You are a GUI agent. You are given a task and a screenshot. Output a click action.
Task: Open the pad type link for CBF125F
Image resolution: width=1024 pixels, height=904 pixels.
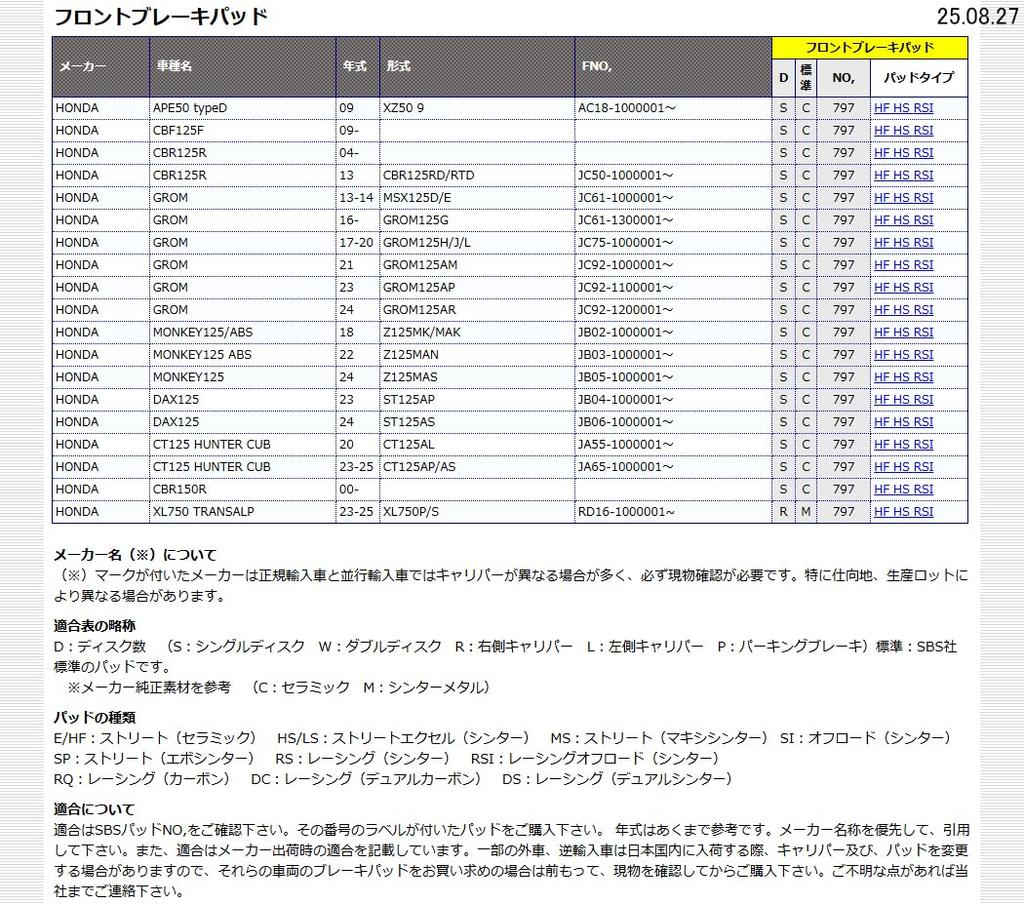coord(903,130)
